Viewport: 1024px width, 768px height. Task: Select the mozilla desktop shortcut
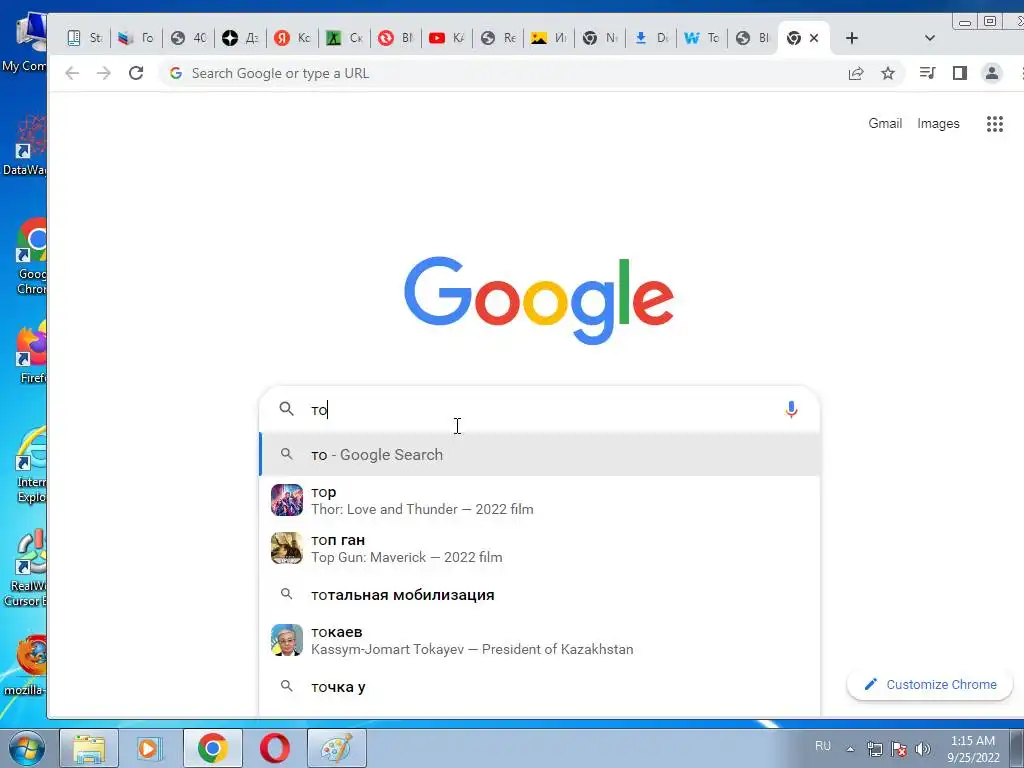26,665
